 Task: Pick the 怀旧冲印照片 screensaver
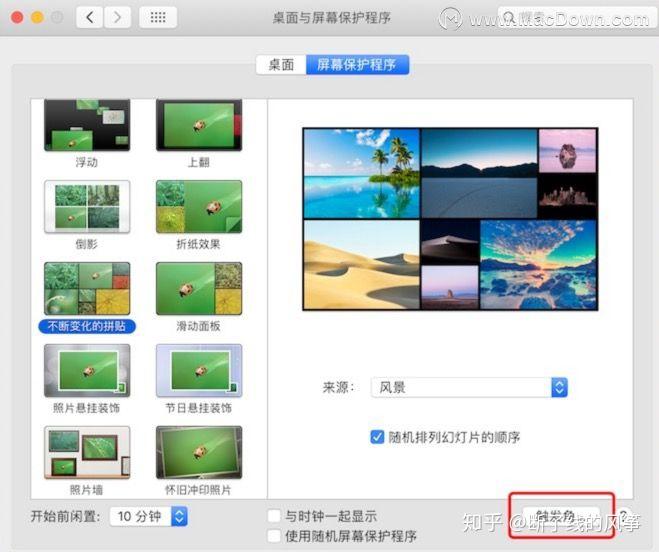tap(199, 452)
